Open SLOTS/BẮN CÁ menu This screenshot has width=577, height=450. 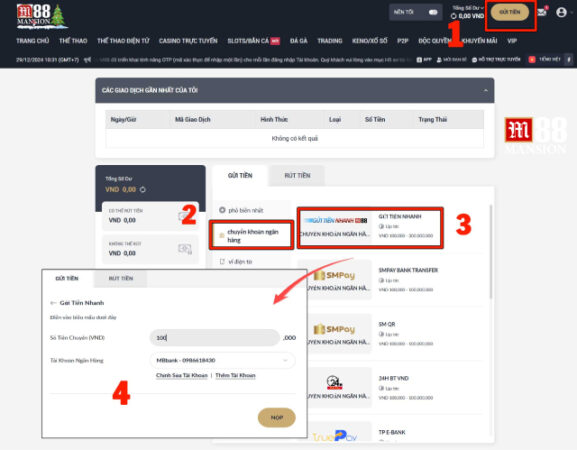point(253,41)
